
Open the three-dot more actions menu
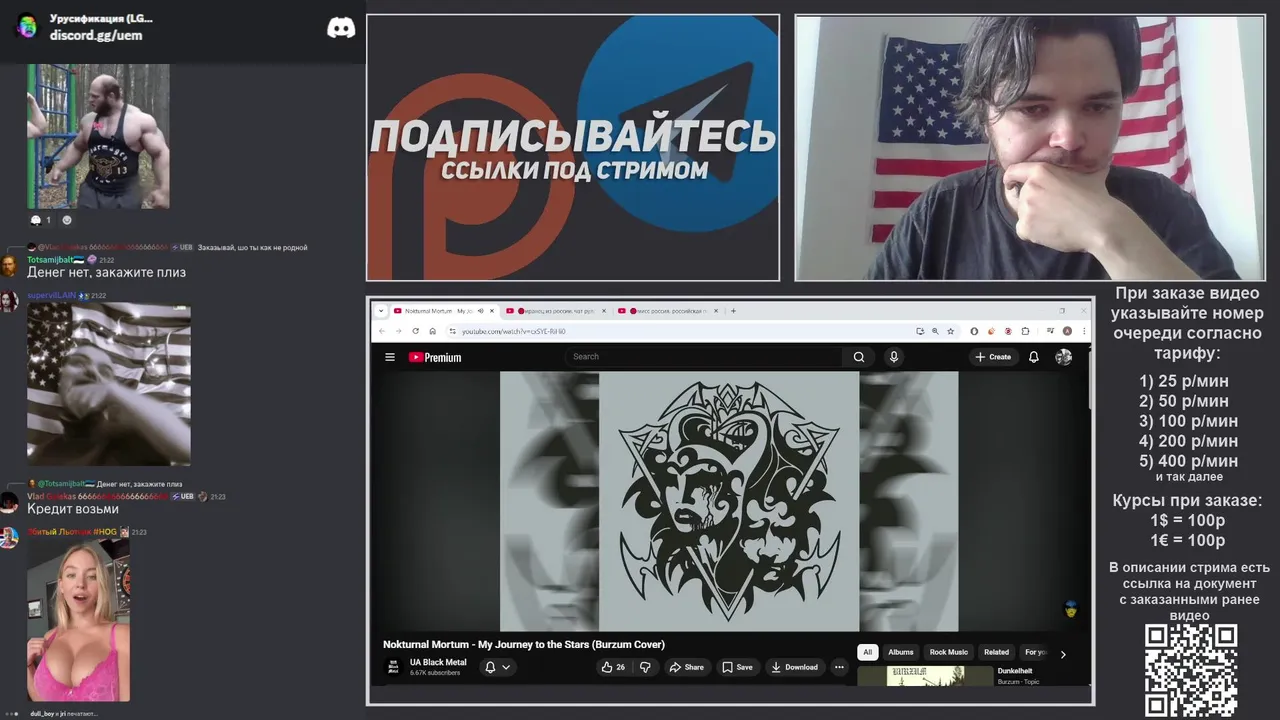(x=839, y=667)
